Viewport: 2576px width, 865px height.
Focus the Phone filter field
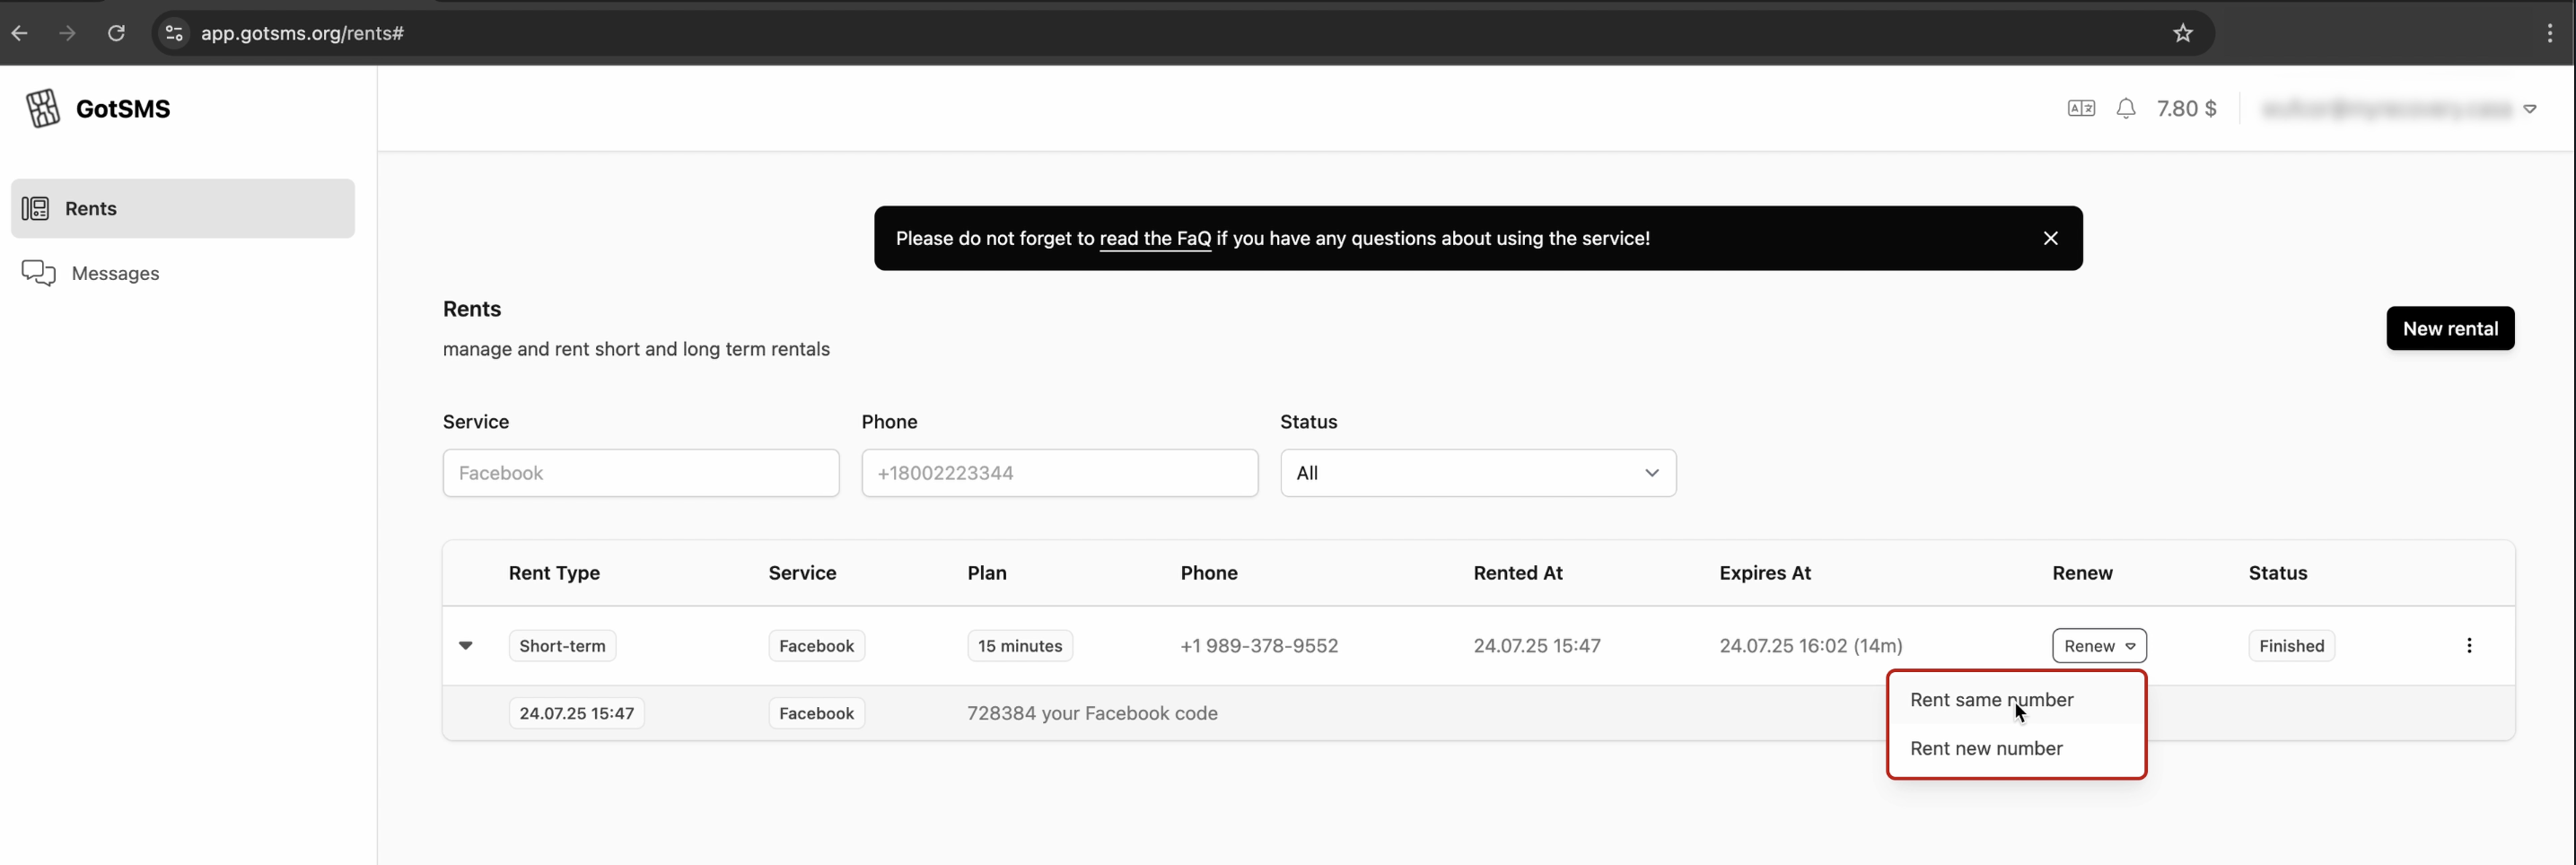(x=1059, y=473)
